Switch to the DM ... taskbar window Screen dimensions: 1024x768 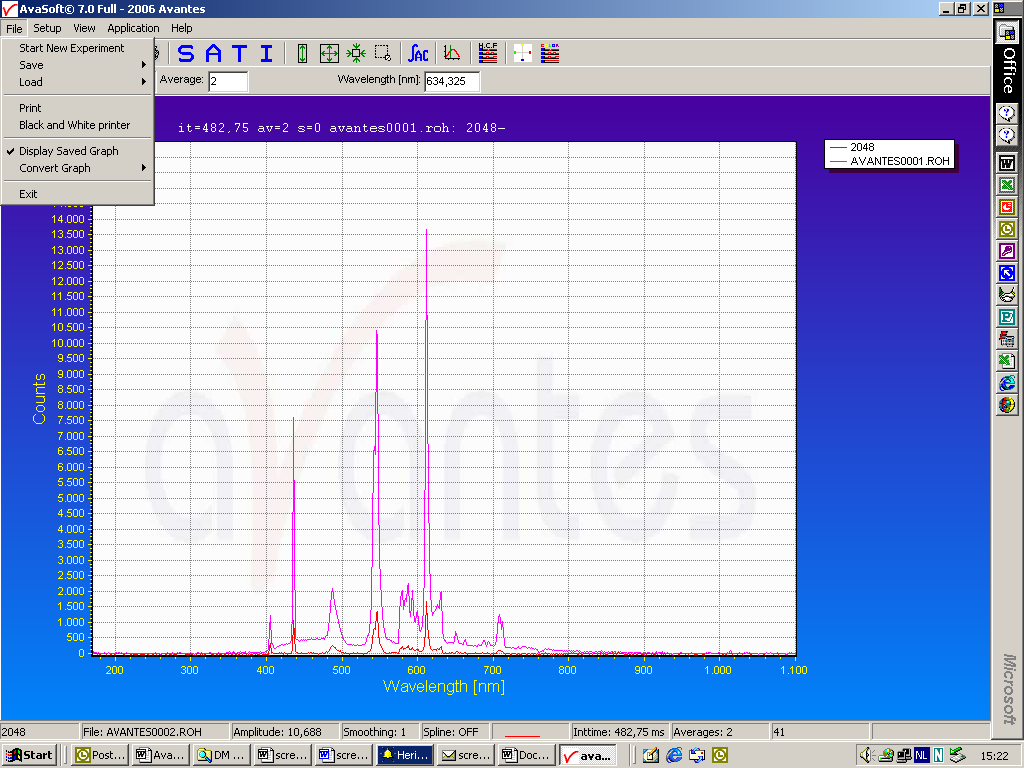tap(221, 755)
